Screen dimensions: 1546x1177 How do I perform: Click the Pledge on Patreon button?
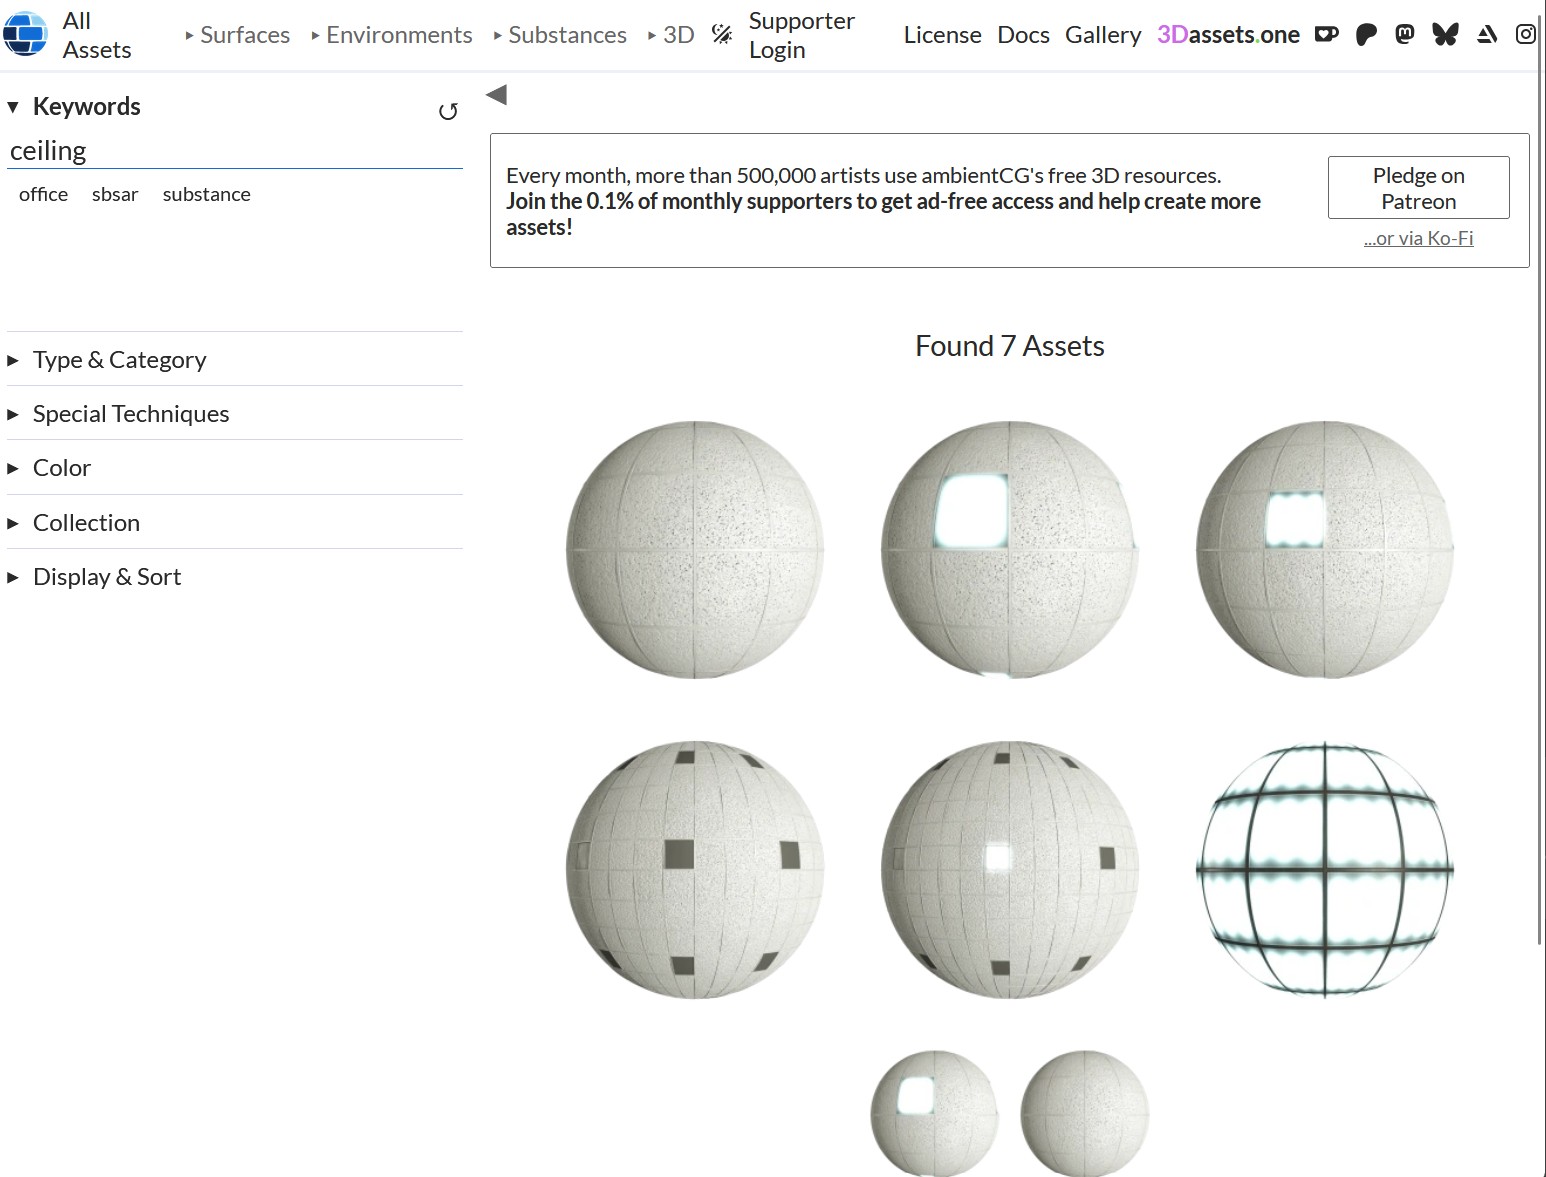[1418, 188]
